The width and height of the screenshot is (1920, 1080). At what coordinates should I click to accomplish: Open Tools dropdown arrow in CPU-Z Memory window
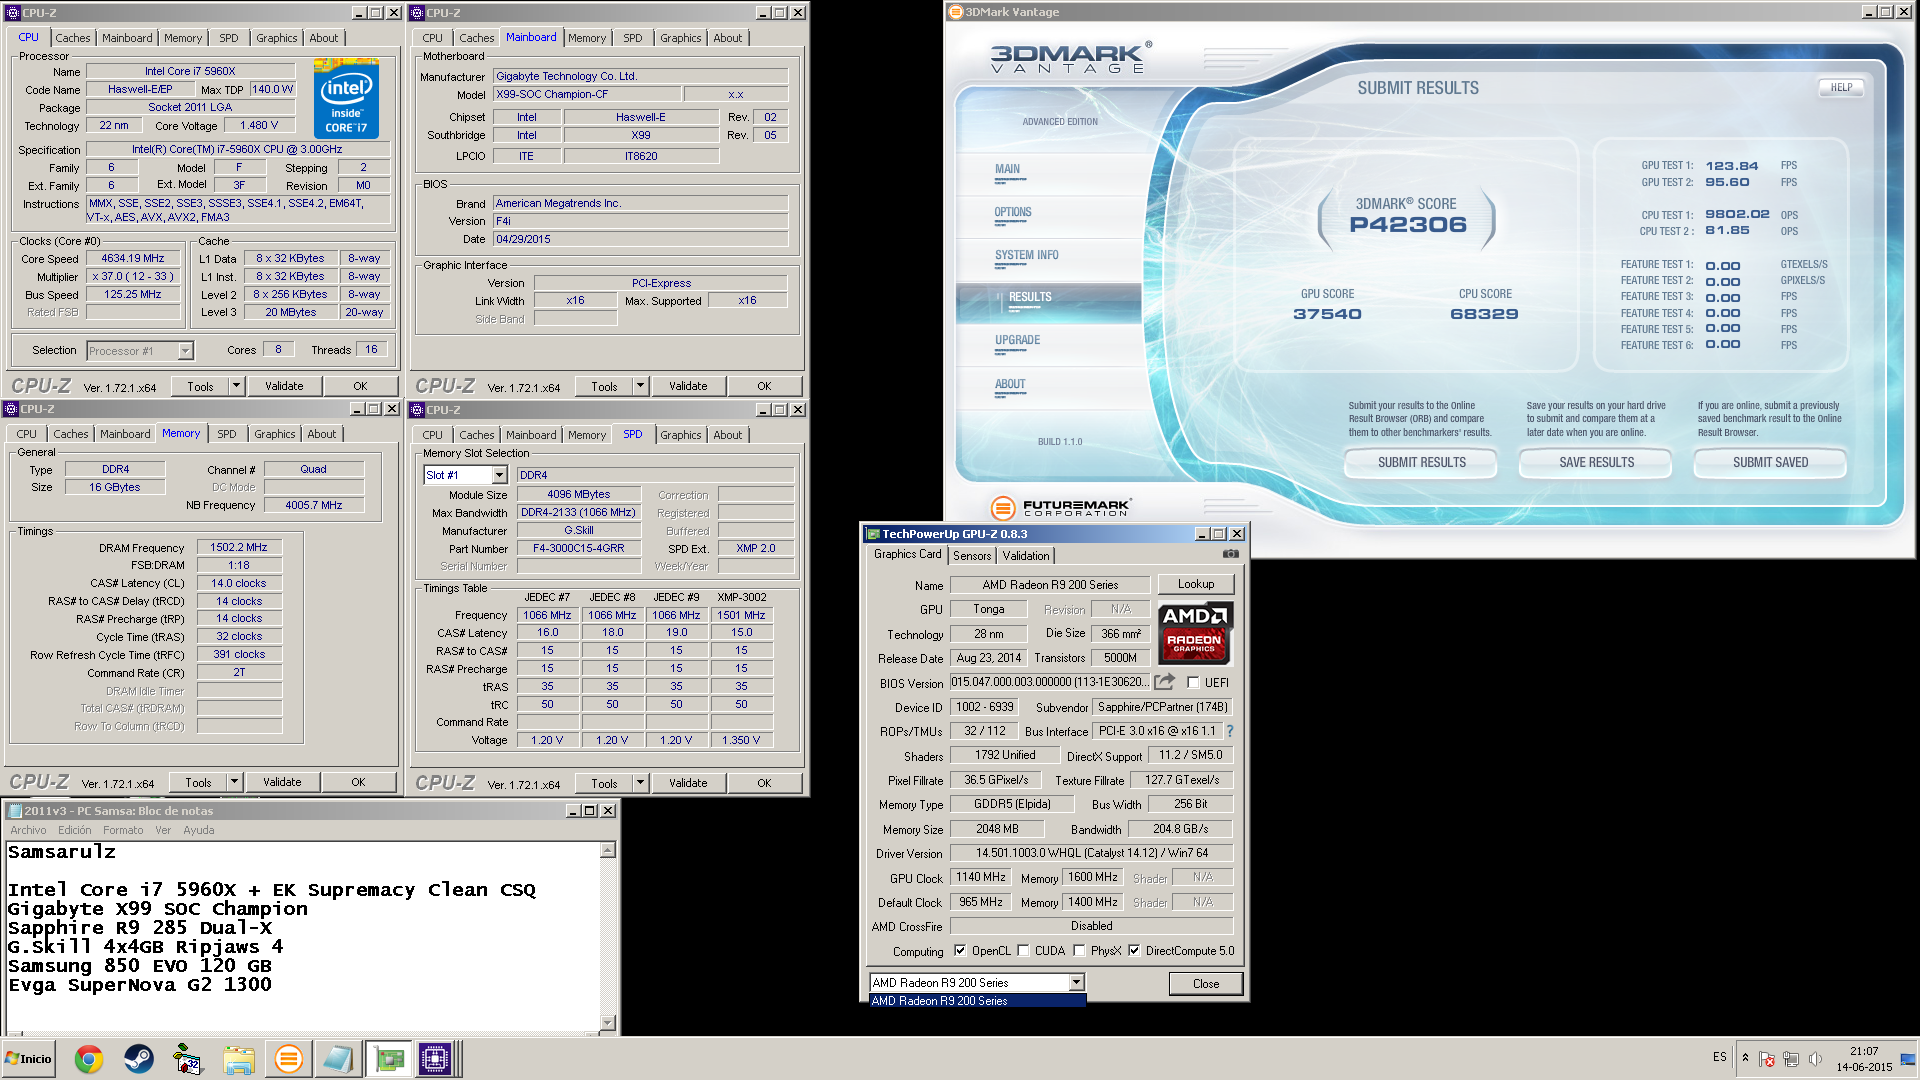point(235,782)
